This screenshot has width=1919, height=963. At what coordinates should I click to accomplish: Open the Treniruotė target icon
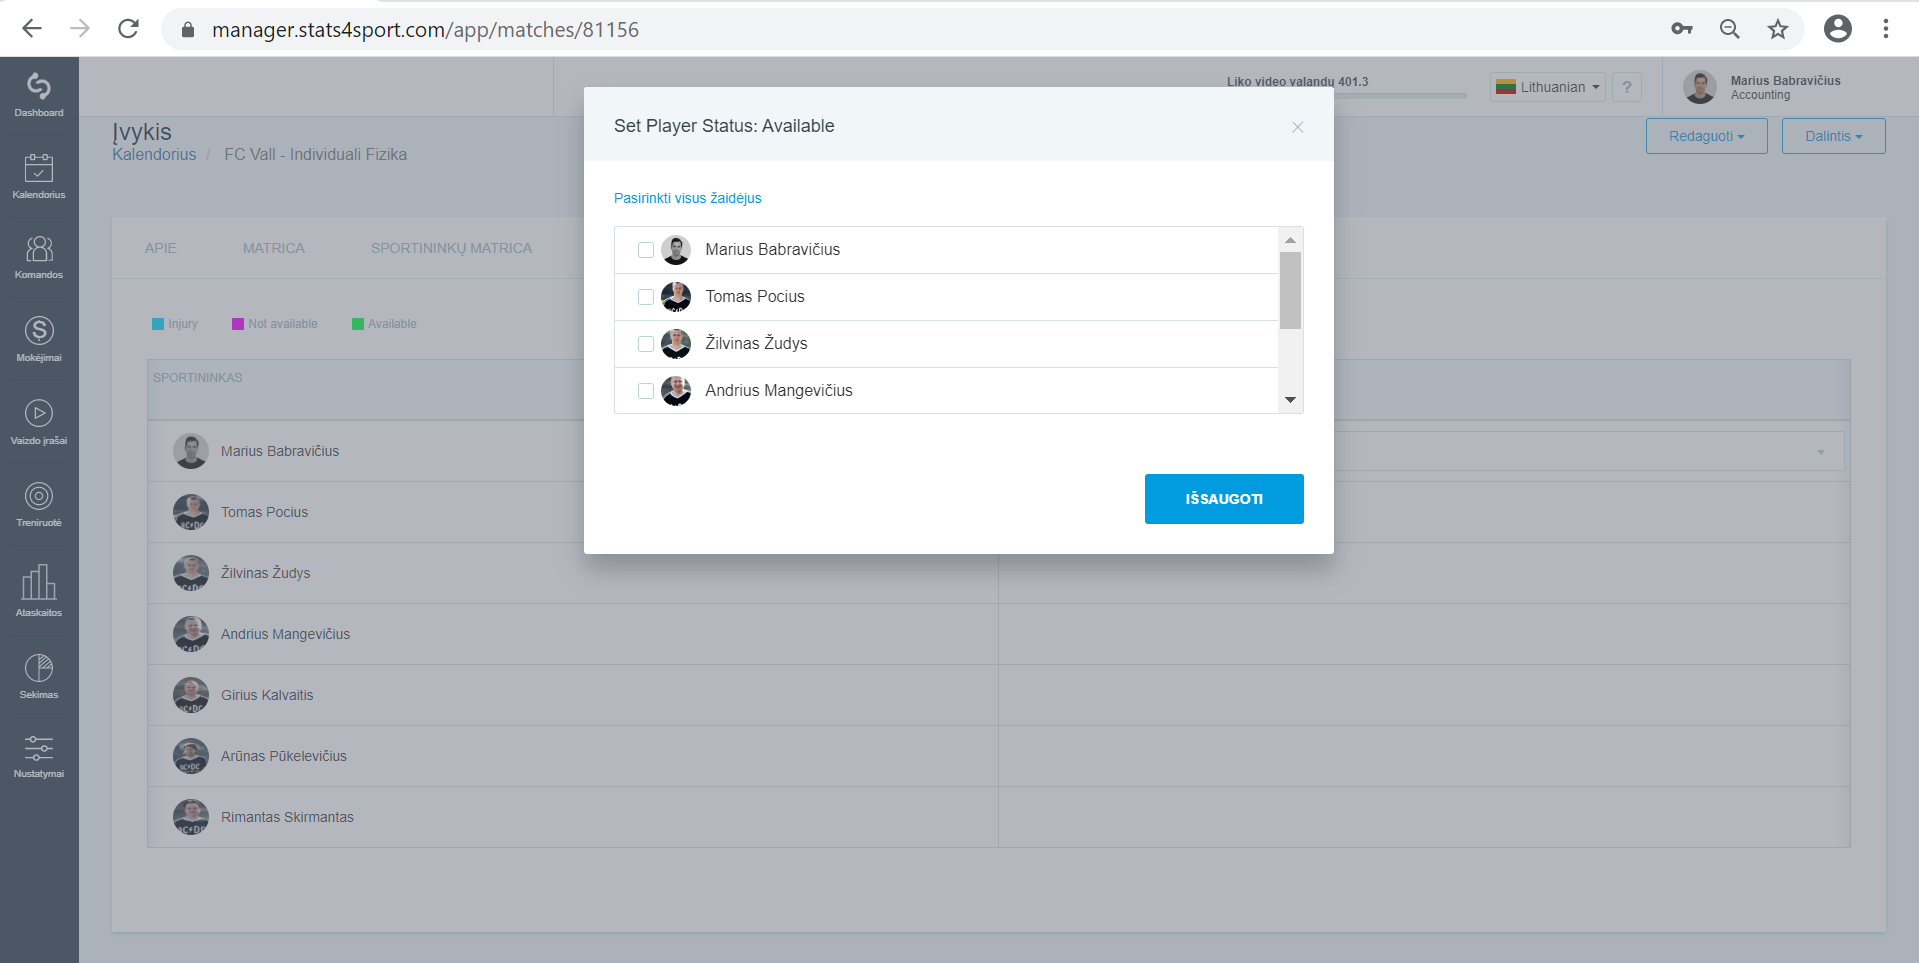coord(39,496)
